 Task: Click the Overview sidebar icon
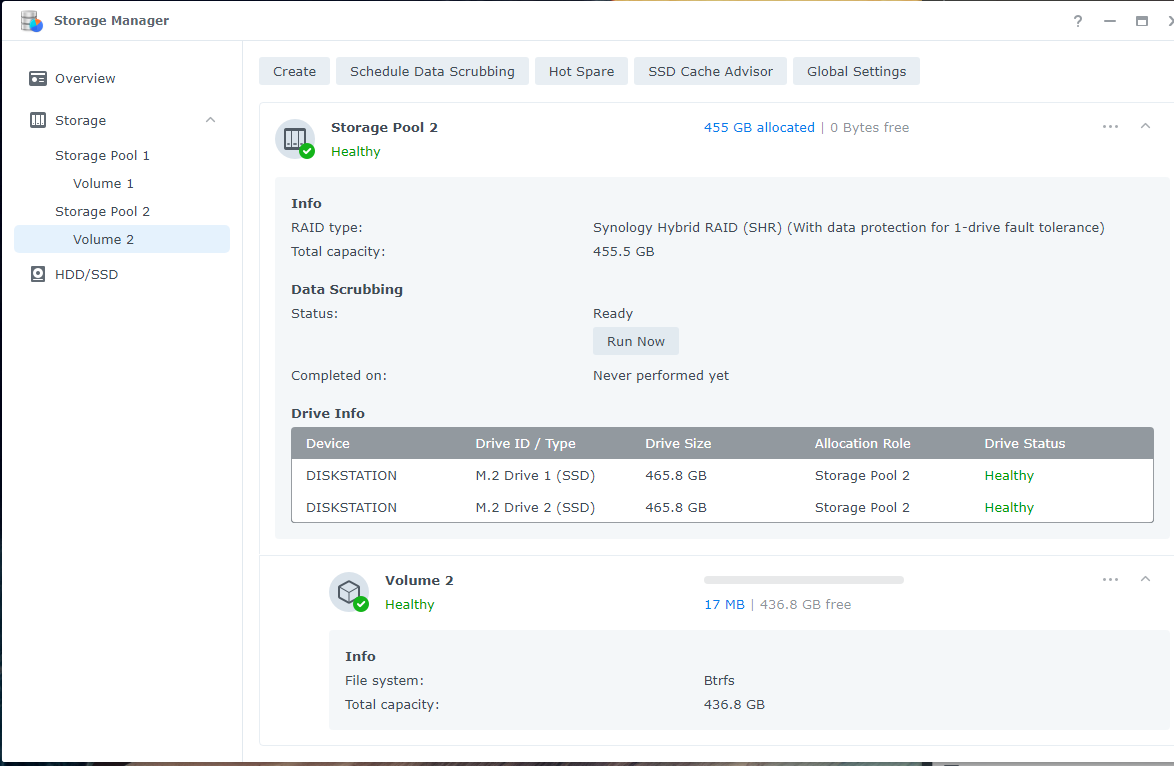(x=37, y=79)
